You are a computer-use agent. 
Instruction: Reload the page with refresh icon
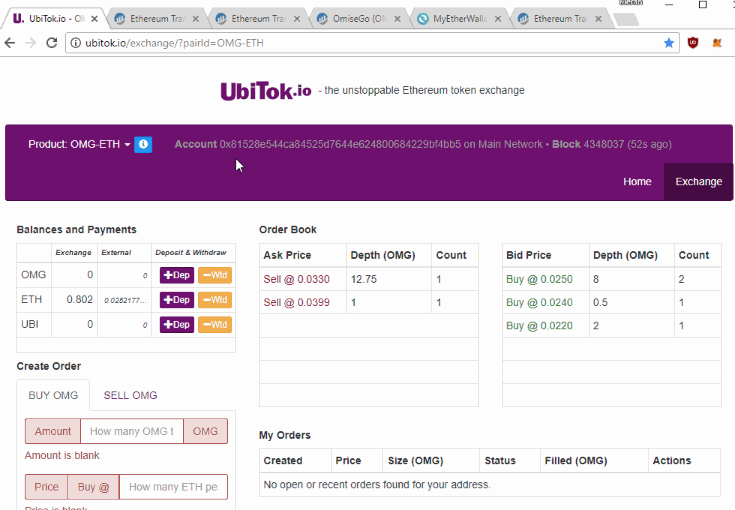(x=52, y=43)
